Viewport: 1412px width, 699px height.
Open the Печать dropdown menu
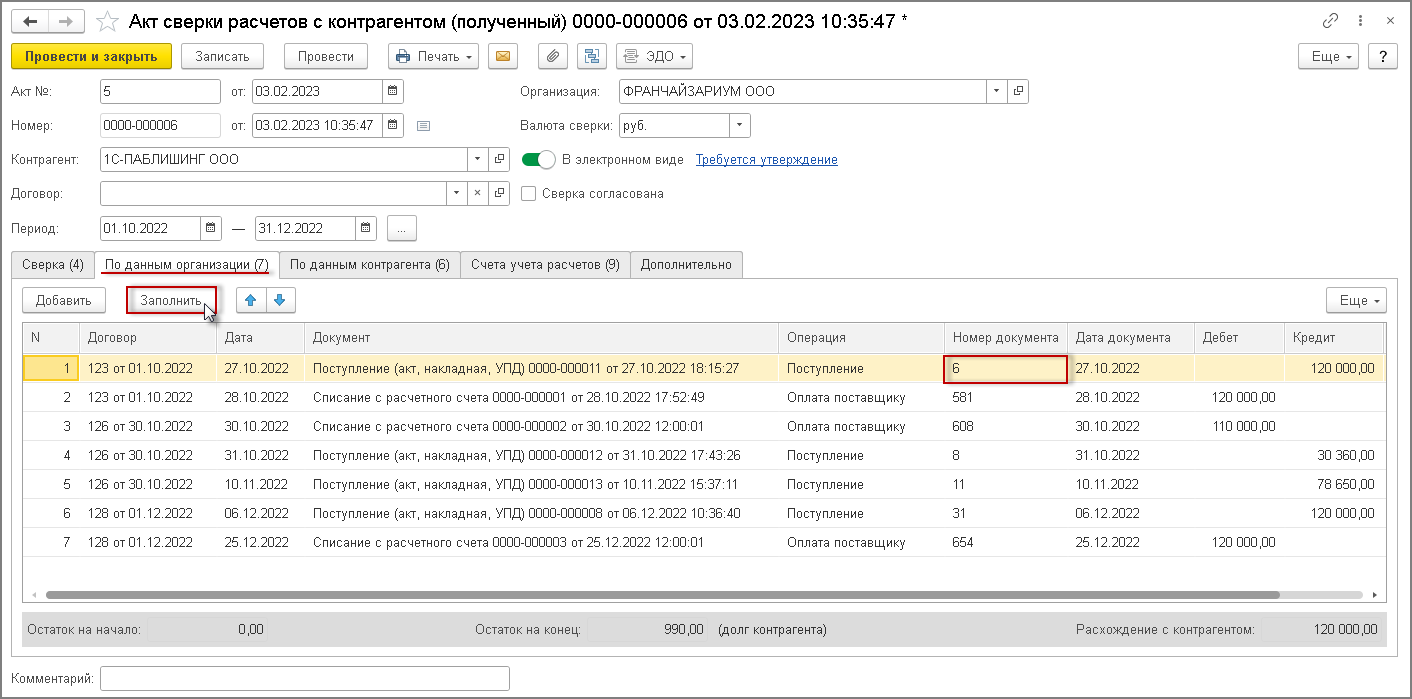[x=433, y=57]
